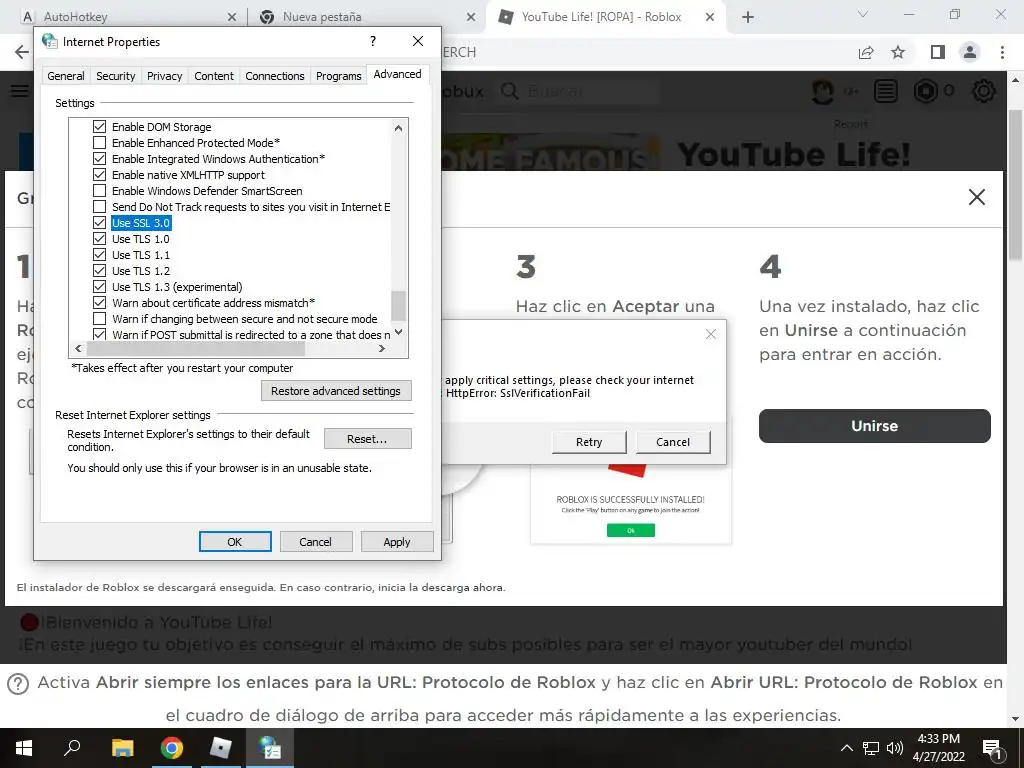Open Google Chrome from the taskbar
The height and width of the screenshot is (768, 1024).
[x=172, y=748]
